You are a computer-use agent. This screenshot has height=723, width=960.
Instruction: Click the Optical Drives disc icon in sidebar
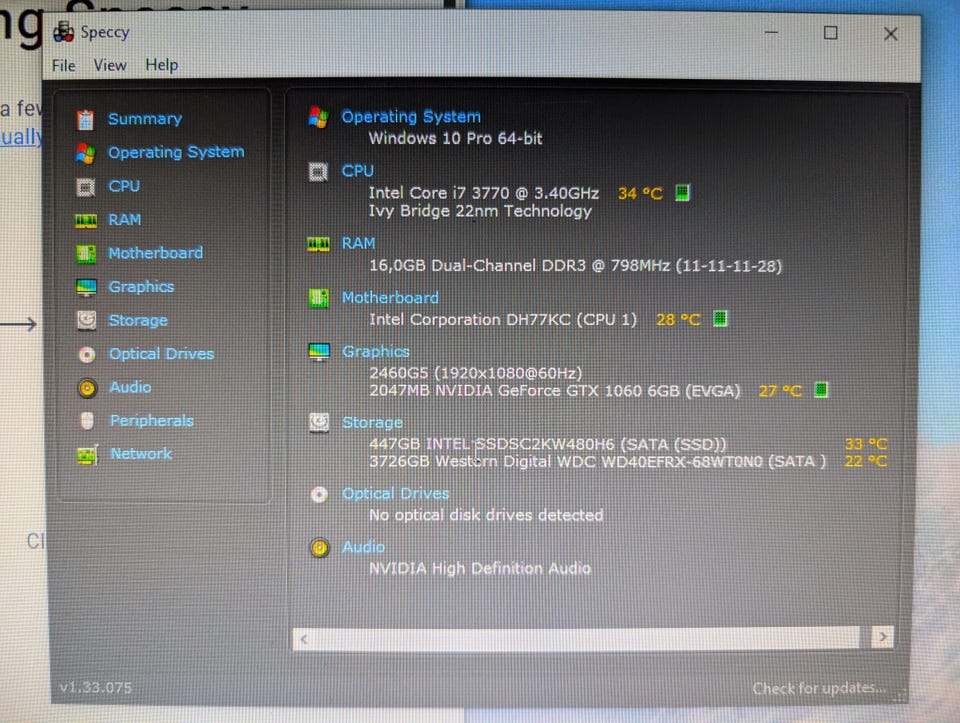(87, 354)
